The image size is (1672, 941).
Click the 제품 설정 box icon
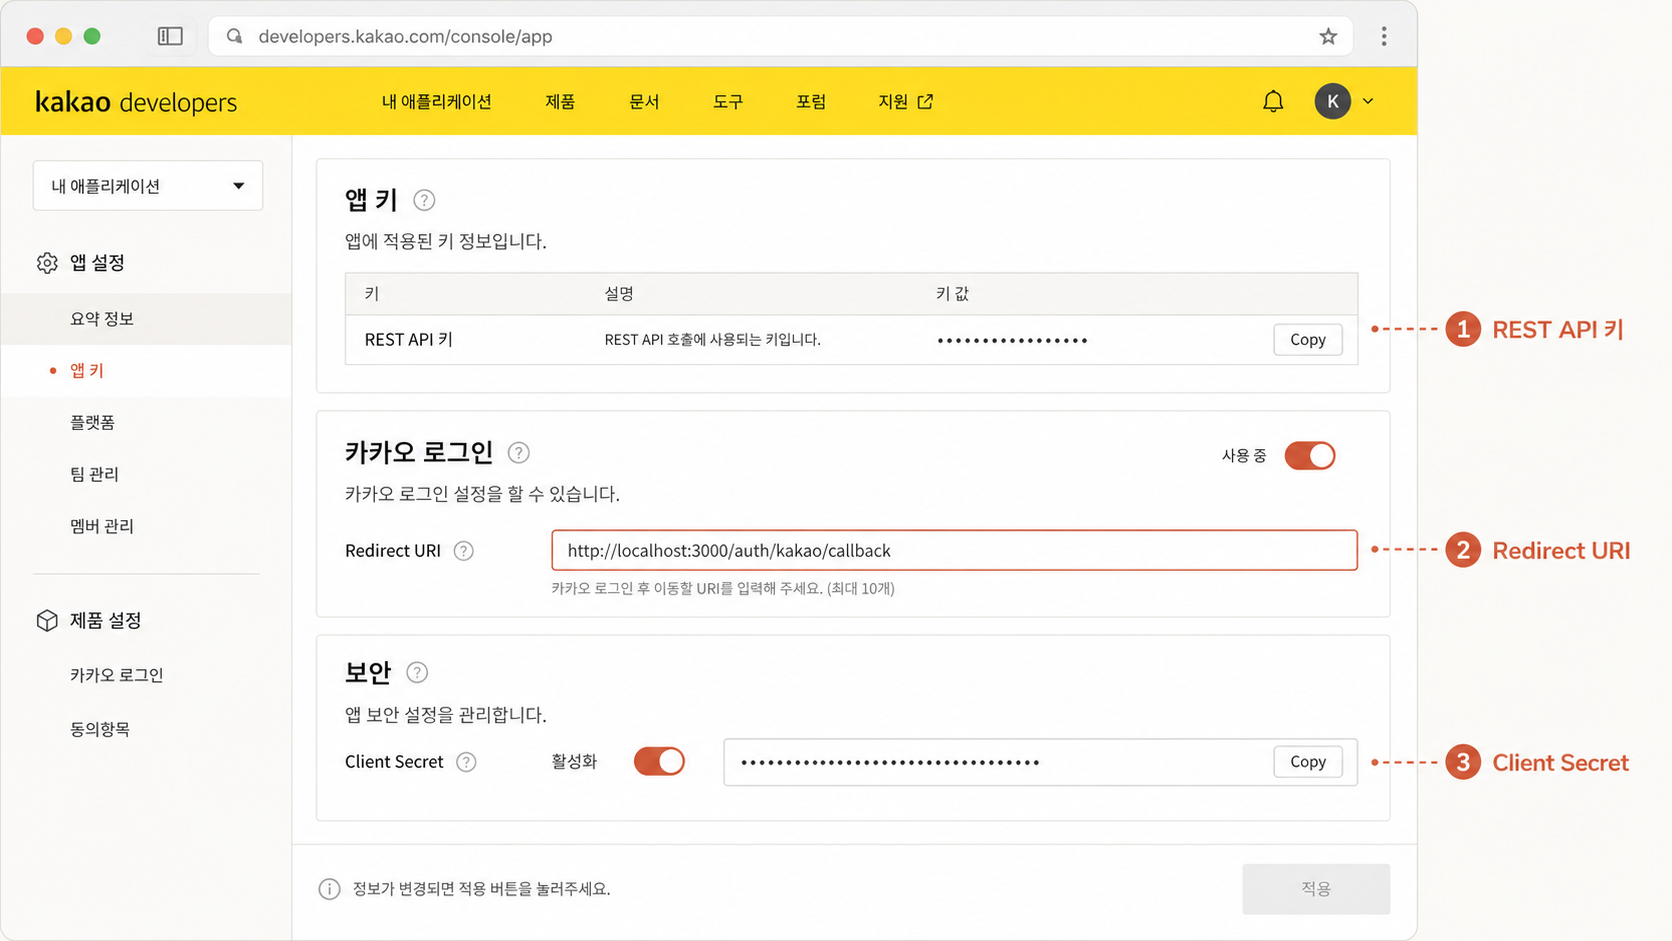(47, 621)
